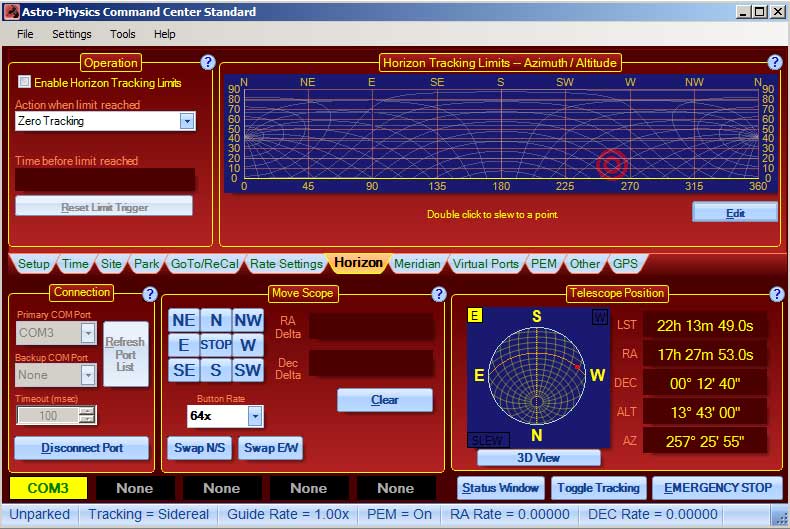Screen dimensions: 790x529
Task: Open help for the Connection panel
Action: point(150,294)
